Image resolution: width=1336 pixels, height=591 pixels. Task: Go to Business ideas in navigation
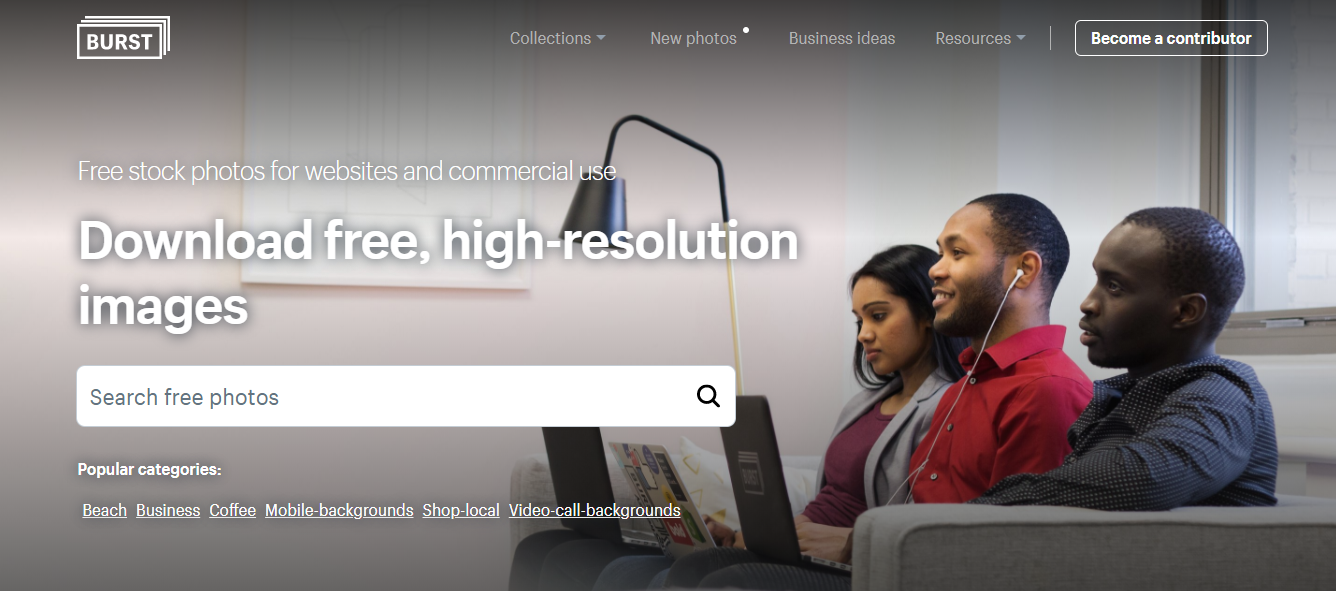click(842, 38)
